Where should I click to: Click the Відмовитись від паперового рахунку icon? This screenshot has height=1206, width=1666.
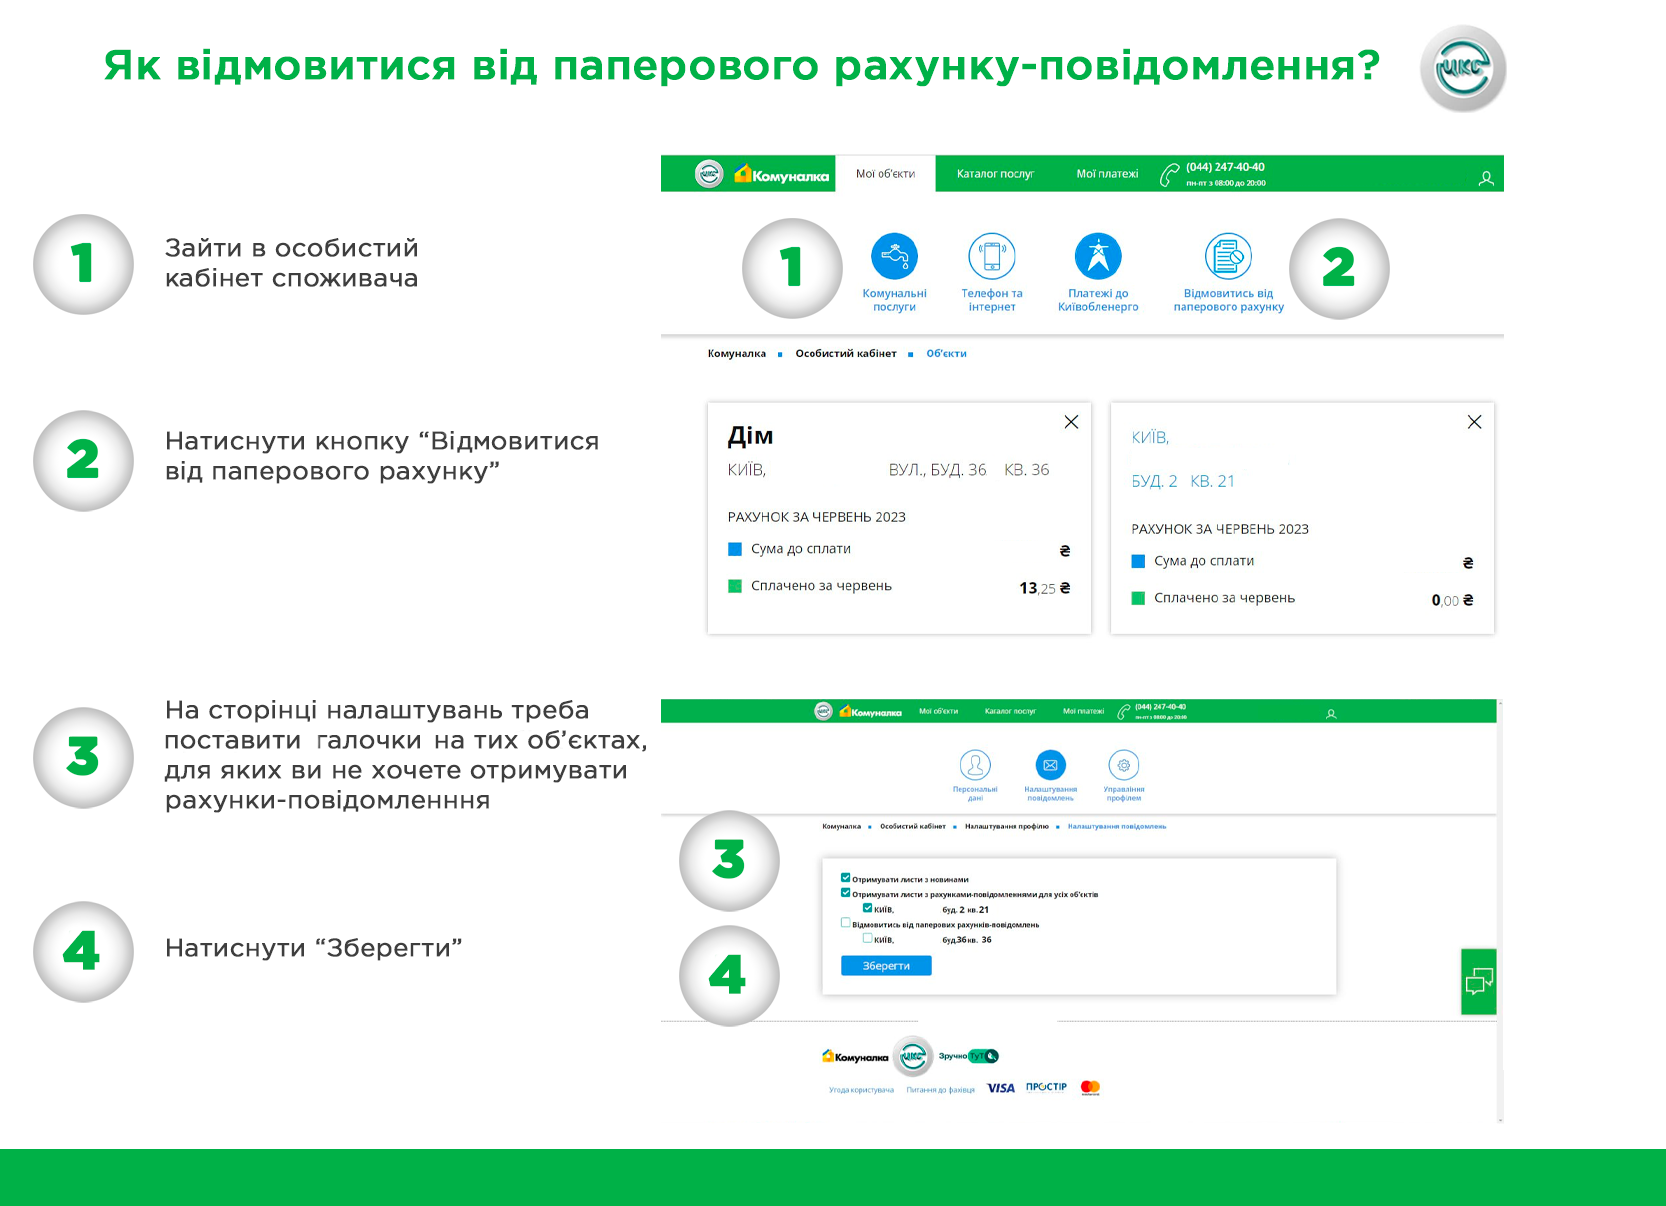pos(1228,257)
